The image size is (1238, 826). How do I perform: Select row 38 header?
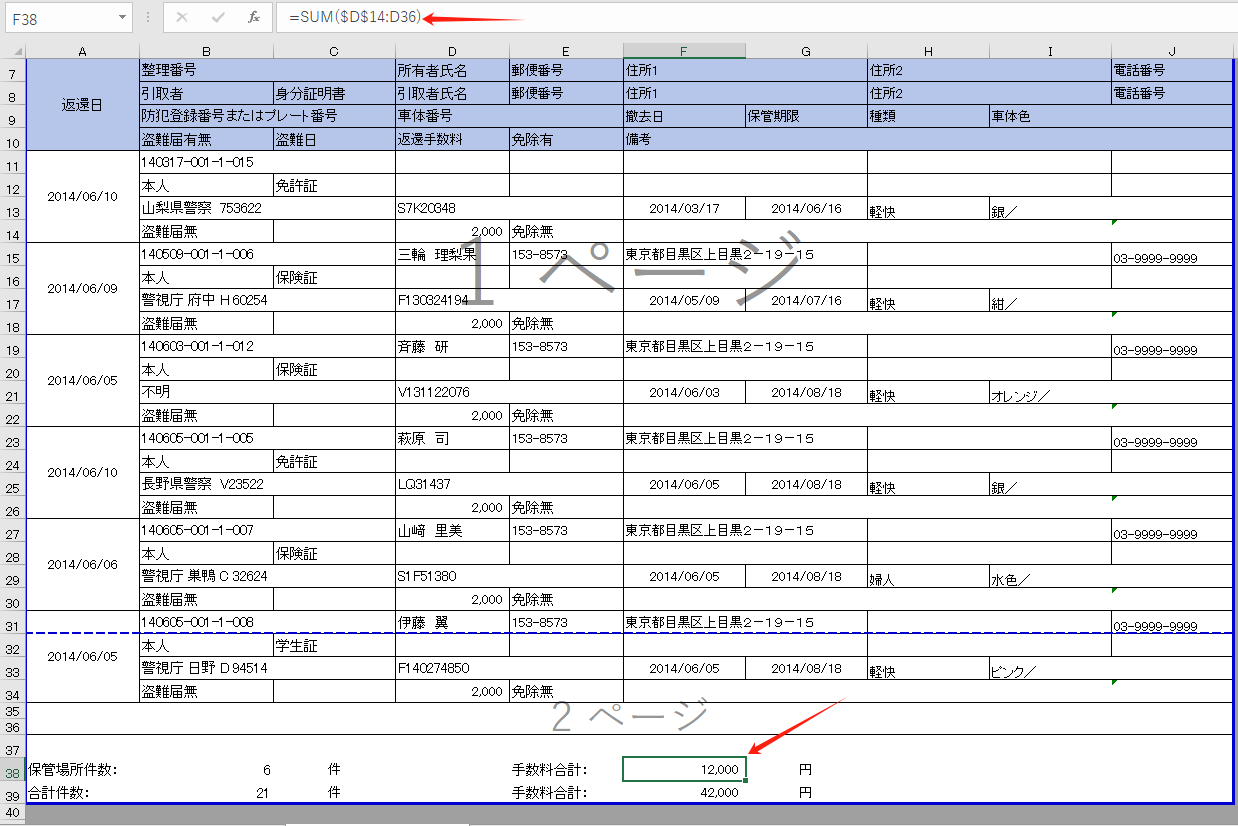(13, 772)
